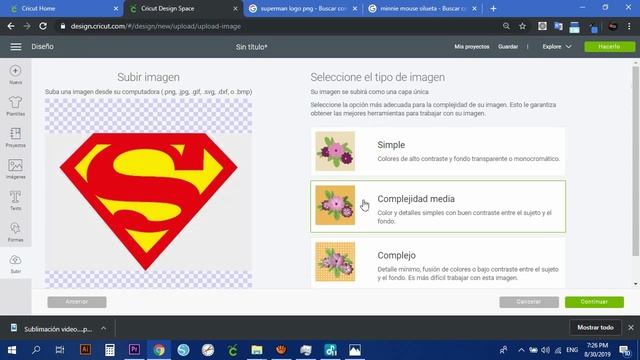The height and width of the screenshot is (360, 640).
Task: Show hidden system tray icons
Action: coord(521,350)
